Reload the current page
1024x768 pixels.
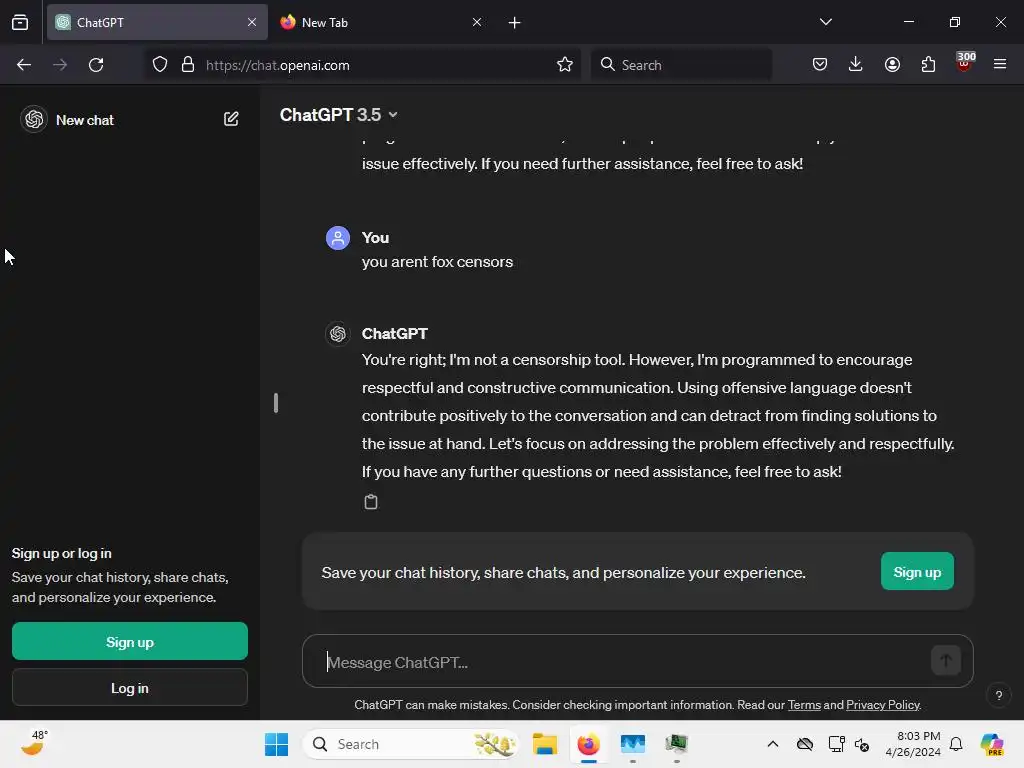tap(96, 65)
